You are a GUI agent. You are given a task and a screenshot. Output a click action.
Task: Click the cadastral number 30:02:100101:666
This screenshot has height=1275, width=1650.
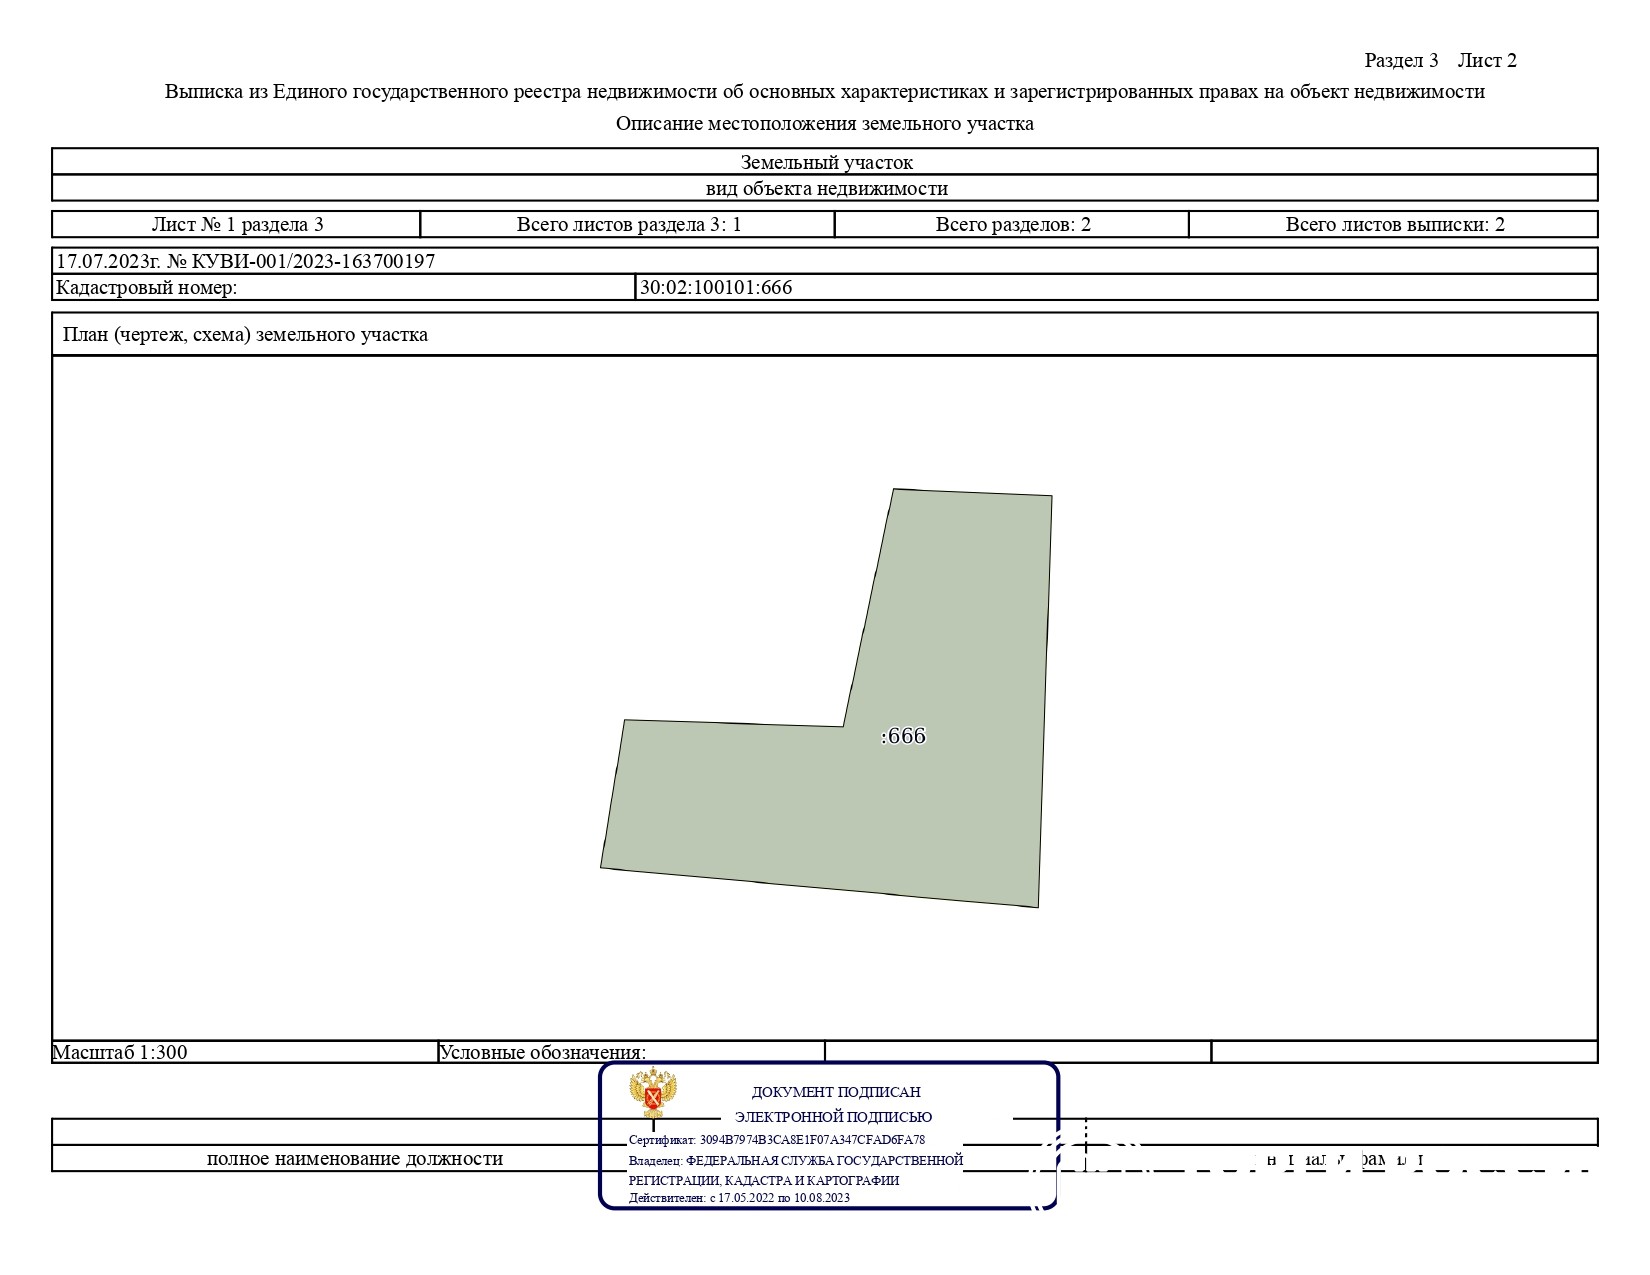[x=716, y=288]
